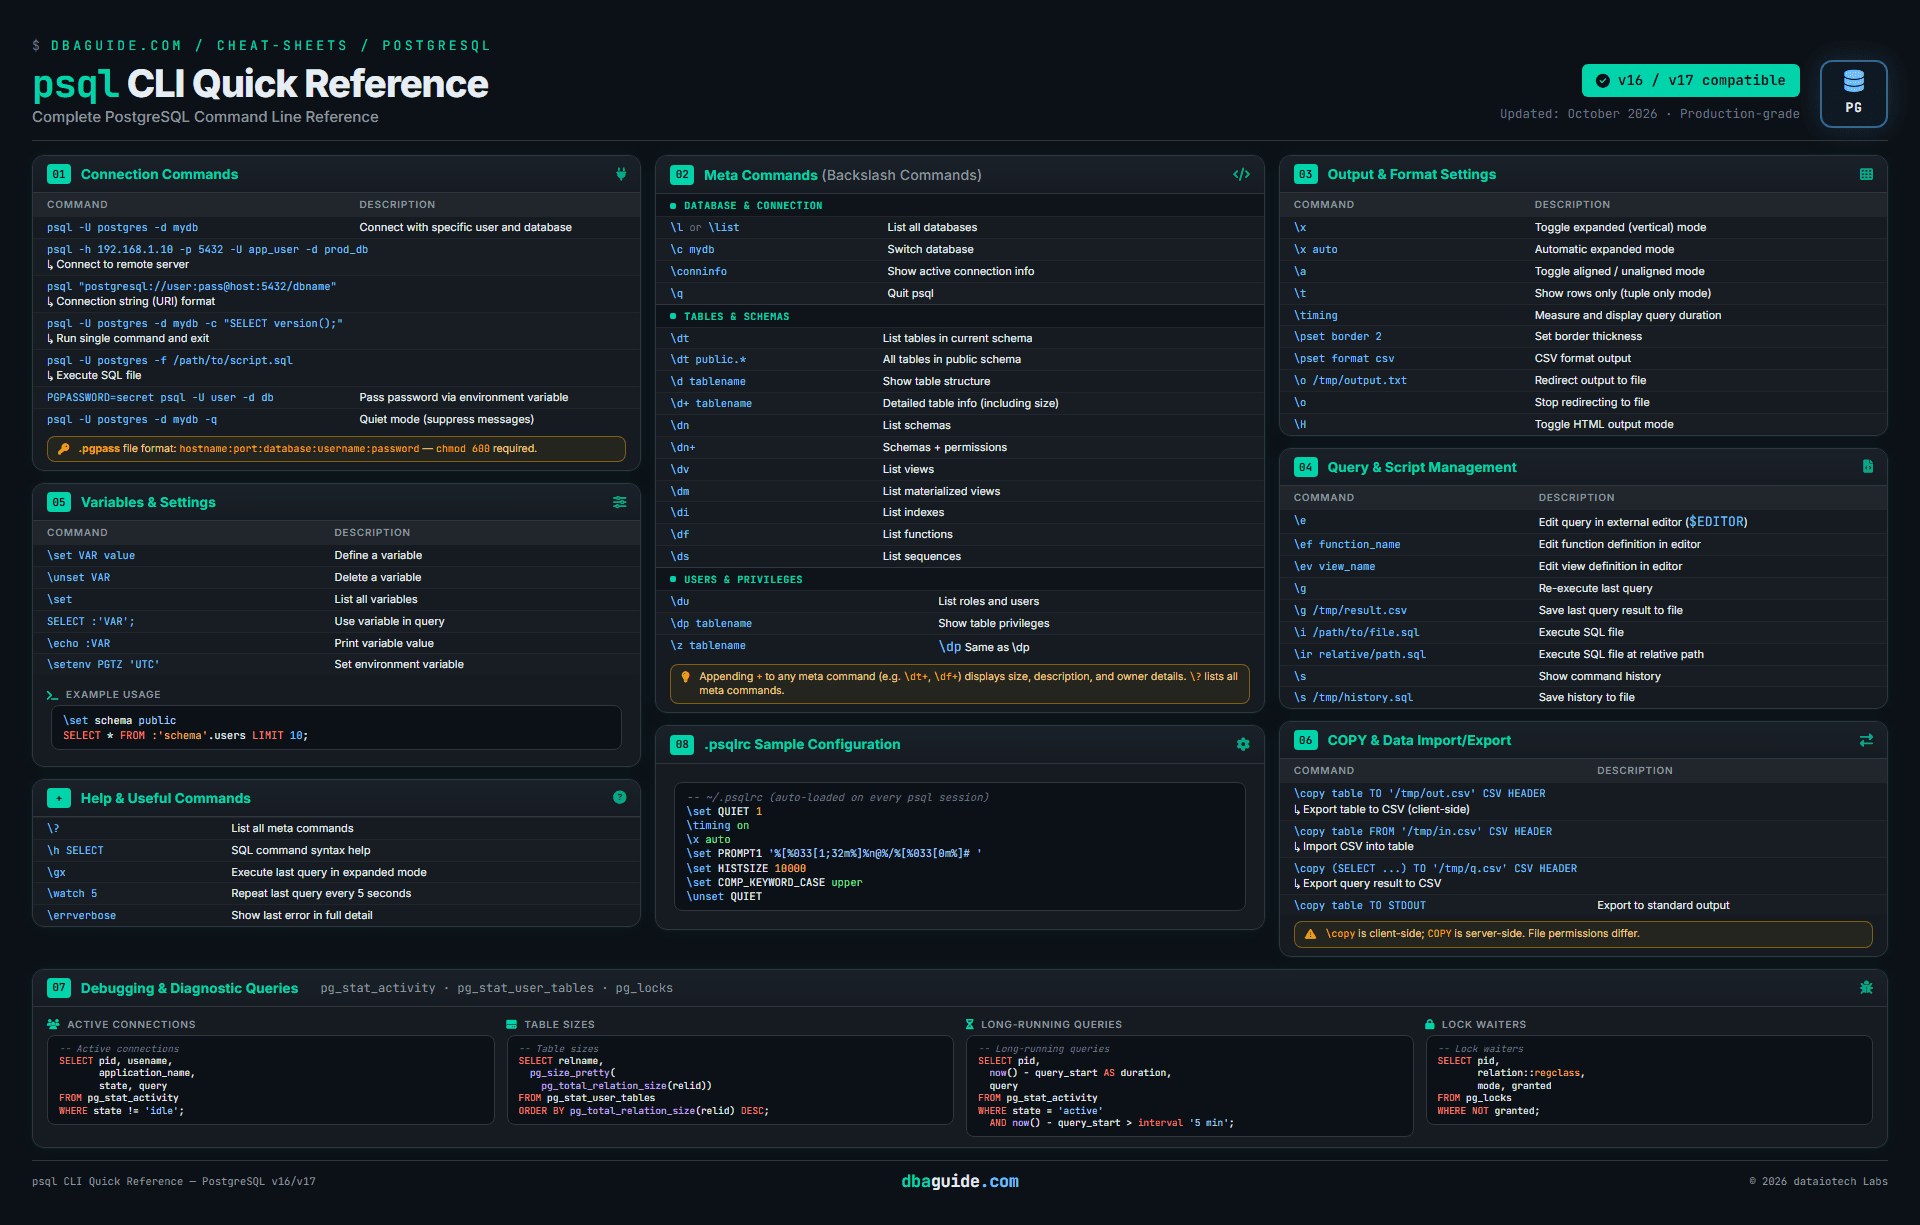This screenshot has width=1920, height=1225.
Task: Click the question mark icon in Help & Useful Commands
Action: point(620,798)
